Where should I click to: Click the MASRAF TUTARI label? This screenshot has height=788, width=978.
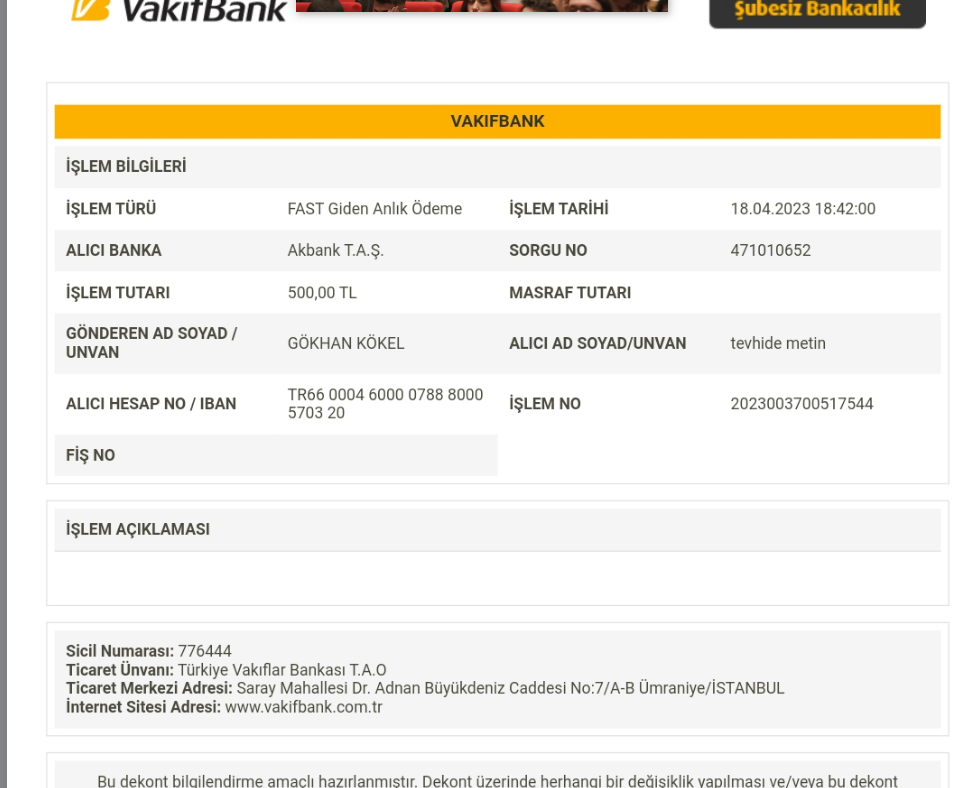point(570,293)
